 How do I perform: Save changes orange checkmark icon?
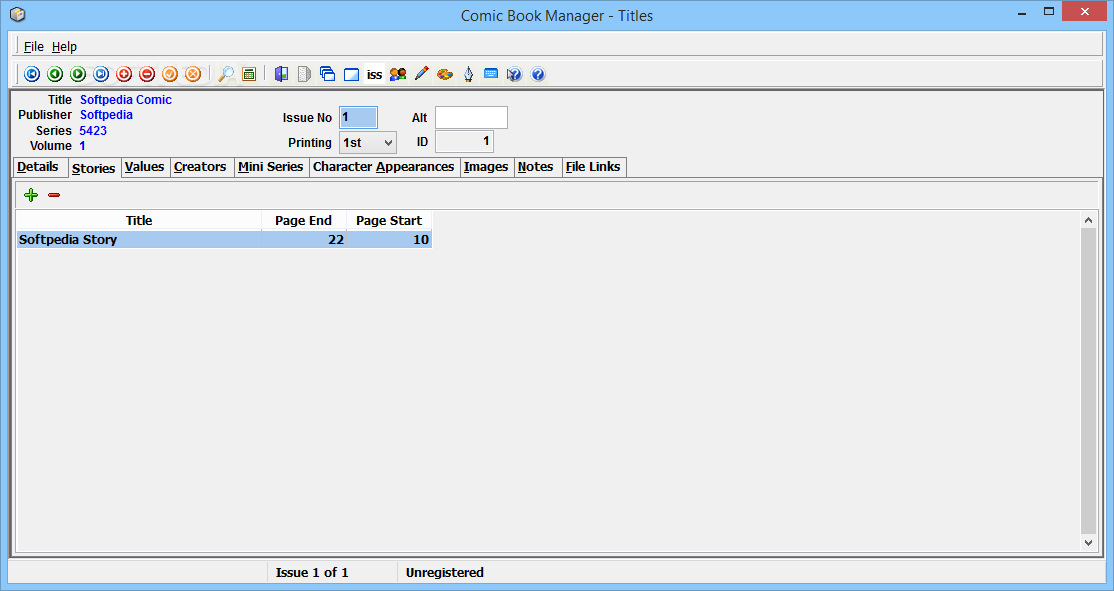coord(170,74)
